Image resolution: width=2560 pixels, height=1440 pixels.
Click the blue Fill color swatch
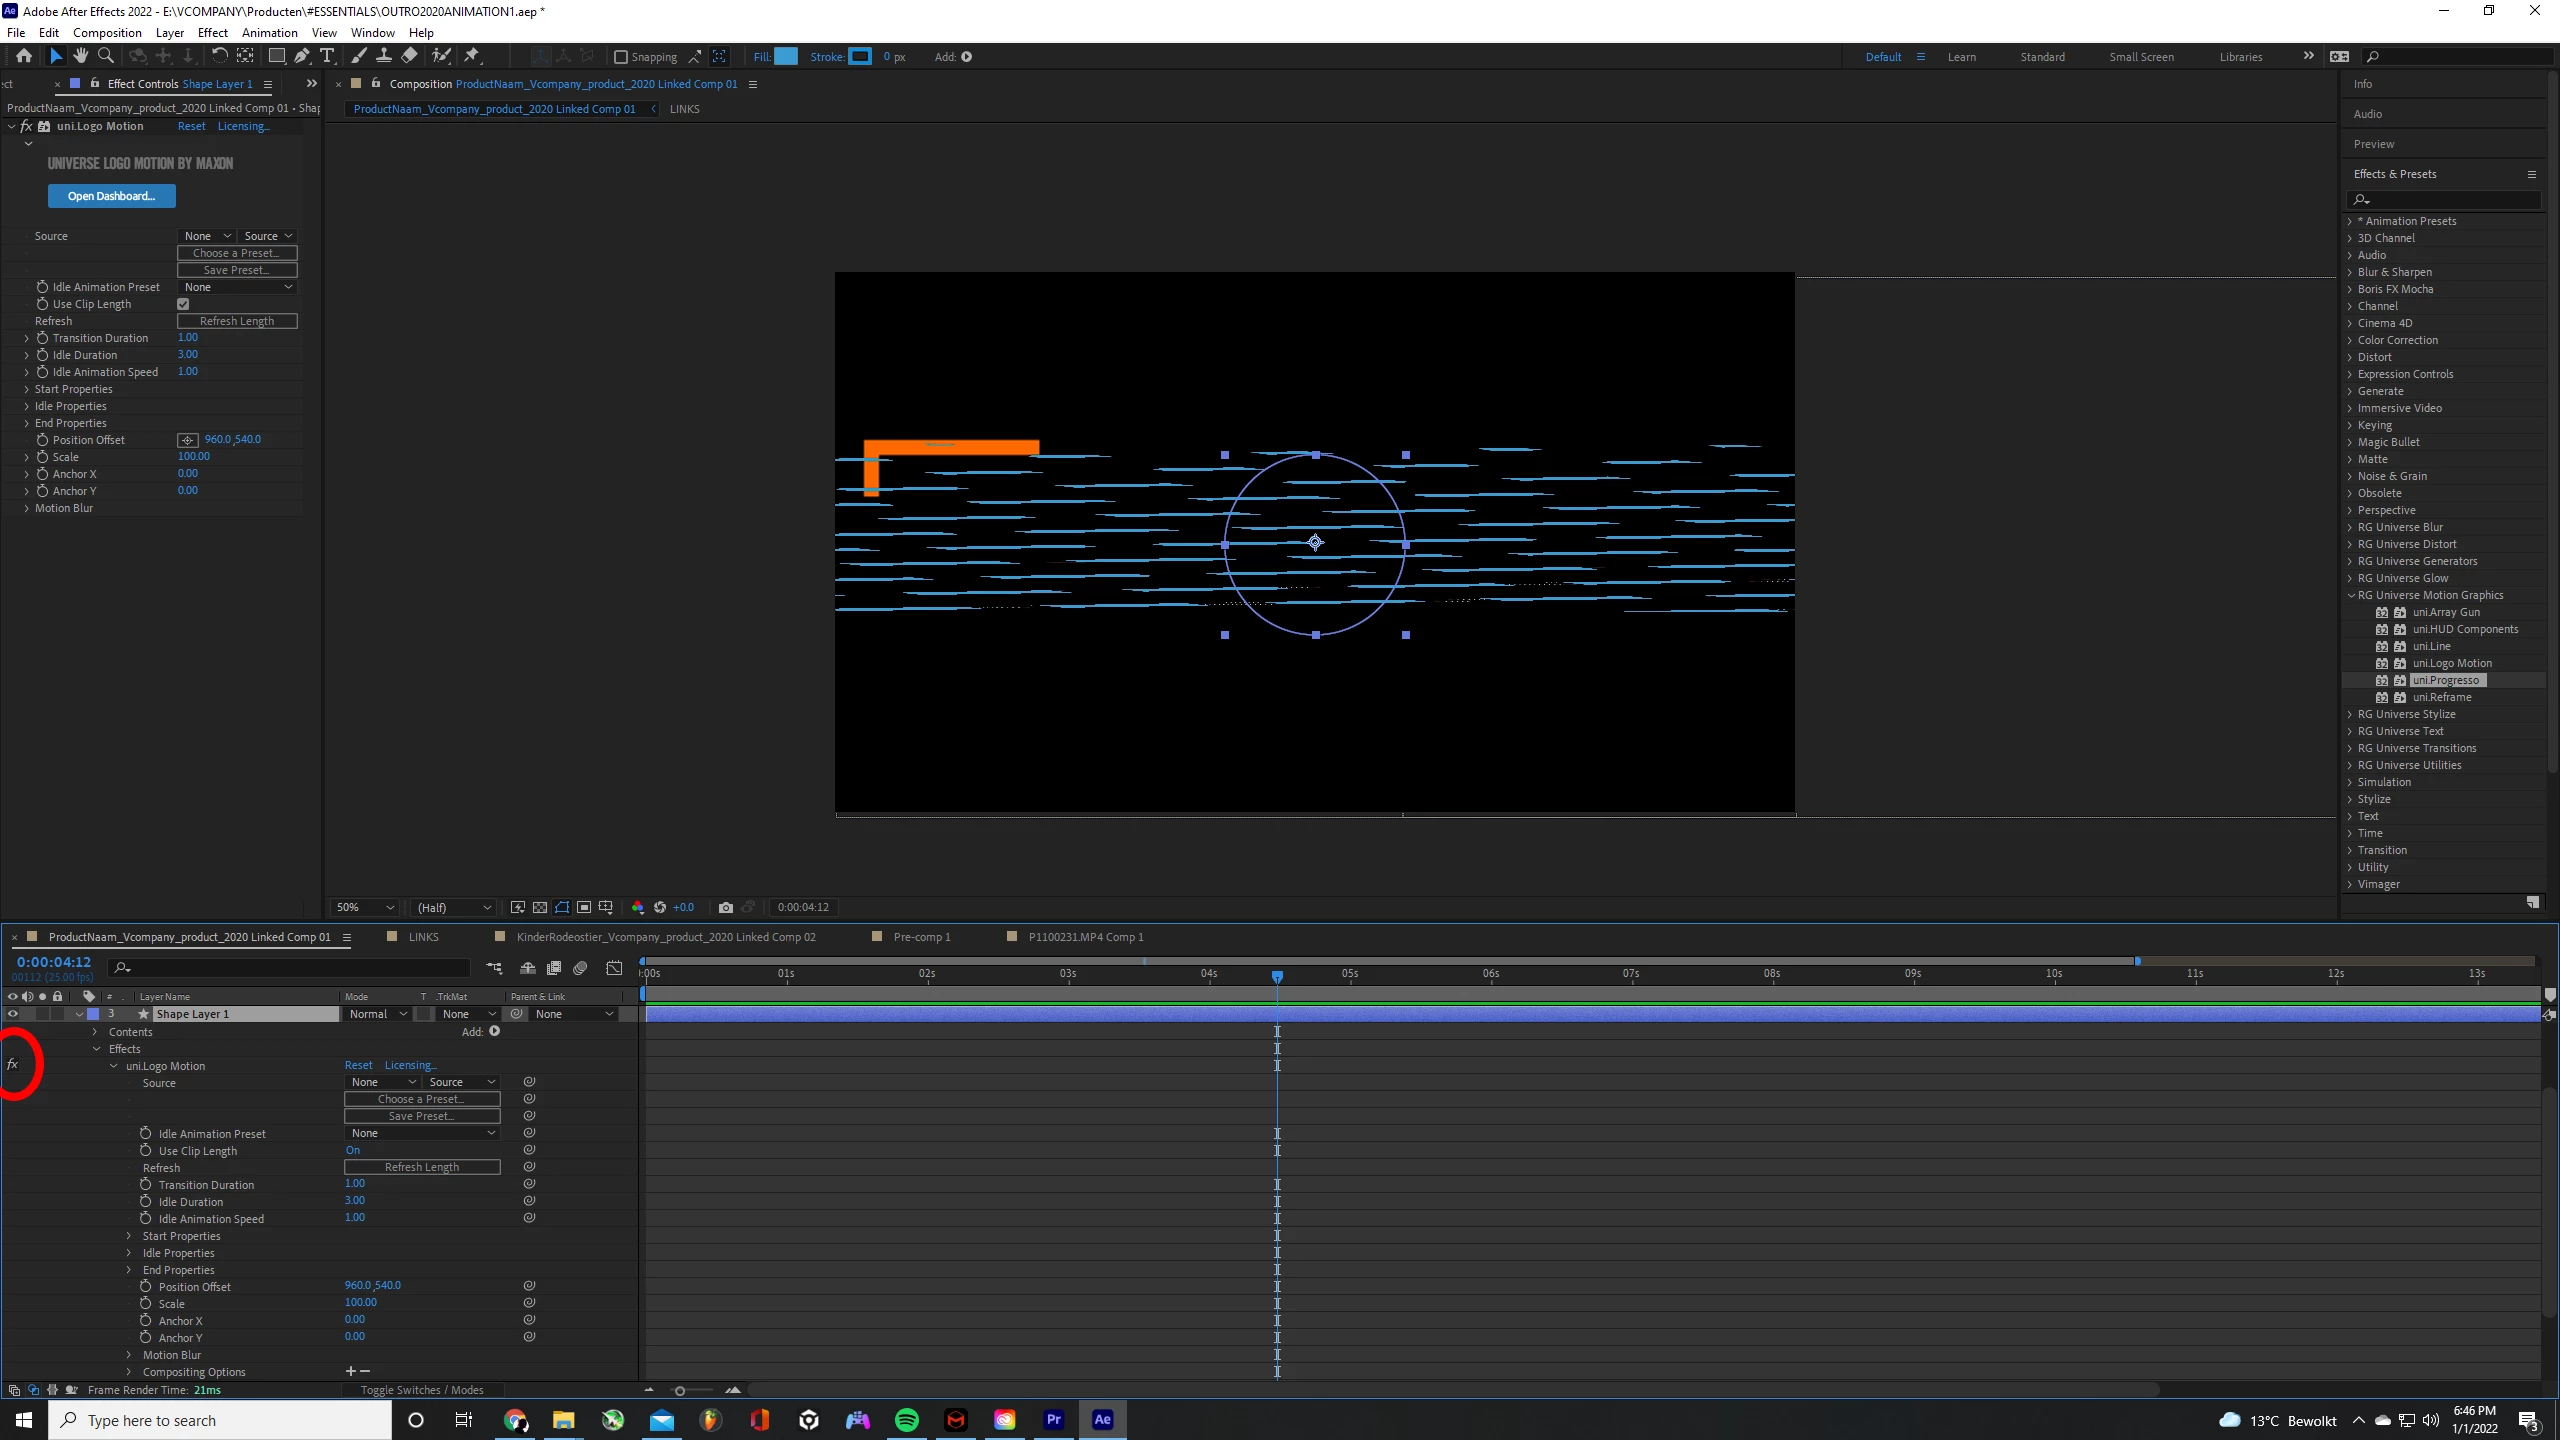click(x=787, y=56)
